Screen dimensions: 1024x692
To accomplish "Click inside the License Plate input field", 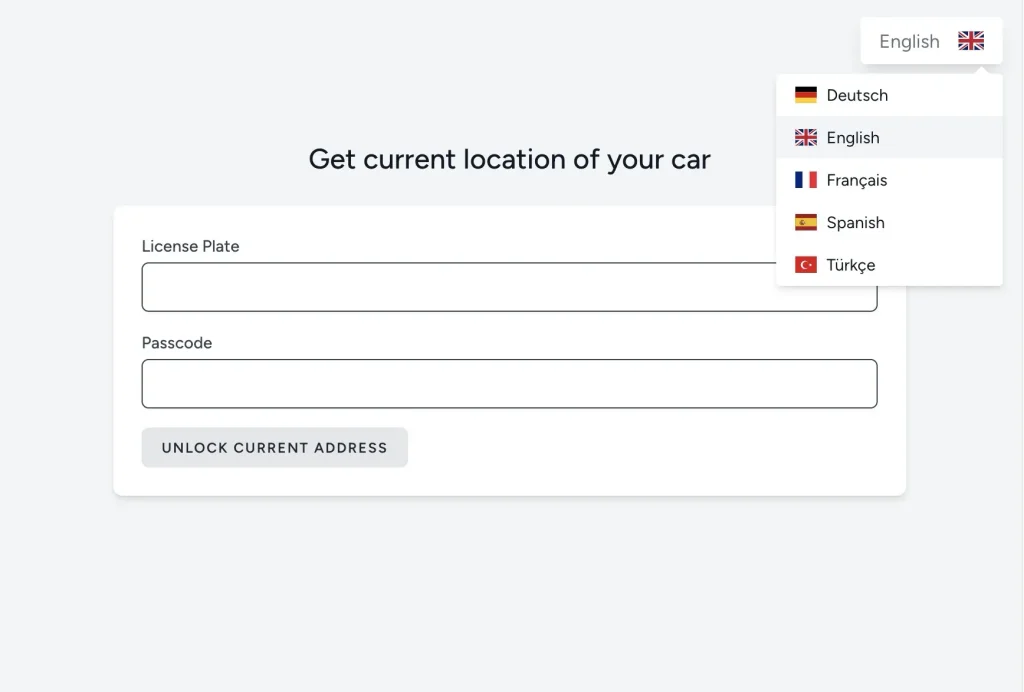I will [x=509, y=287].
